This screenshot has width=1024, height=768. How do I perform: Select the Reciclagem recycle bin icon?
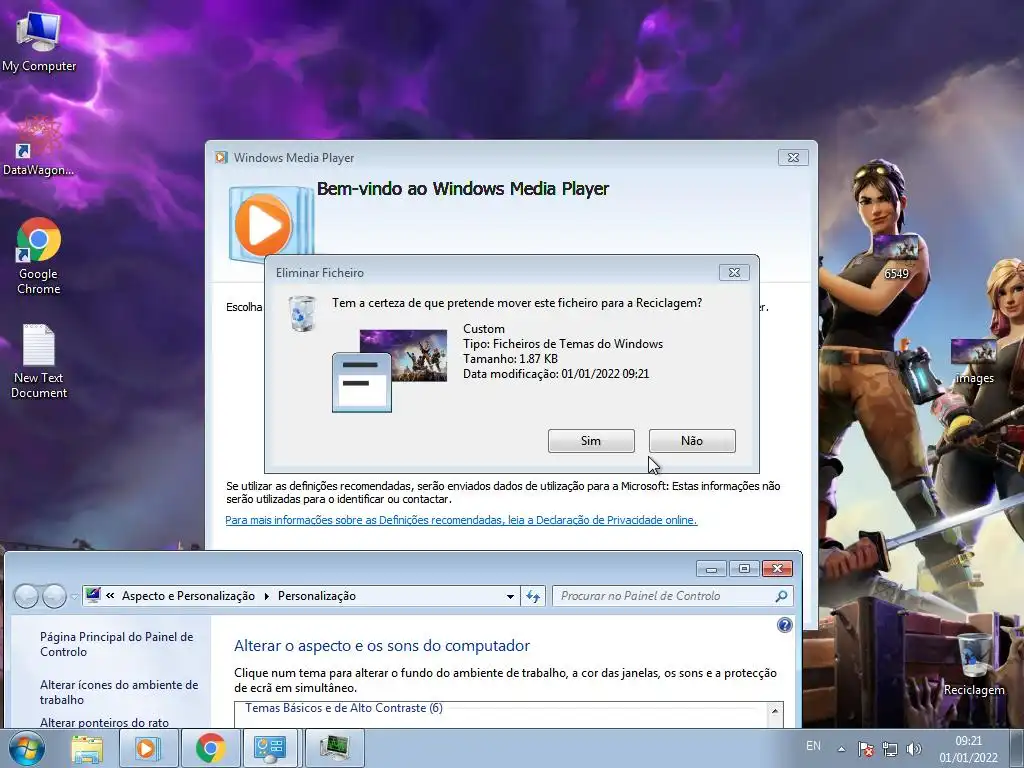click(974, 664)
